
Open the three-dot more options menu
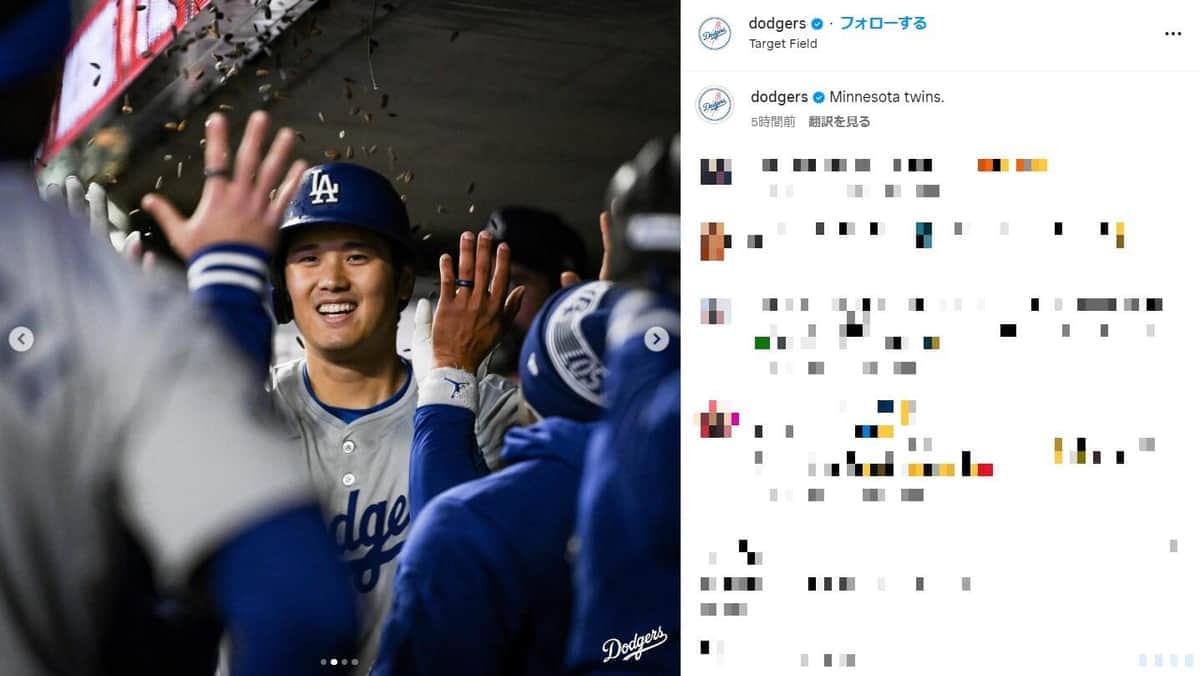pos(1173,33)
